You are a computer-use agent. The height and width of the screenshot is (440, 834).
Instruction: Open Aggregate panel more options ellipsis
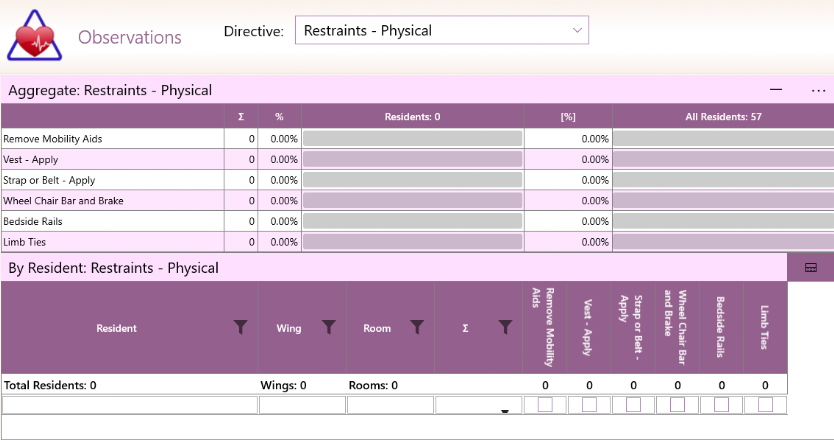click(818, 90)
